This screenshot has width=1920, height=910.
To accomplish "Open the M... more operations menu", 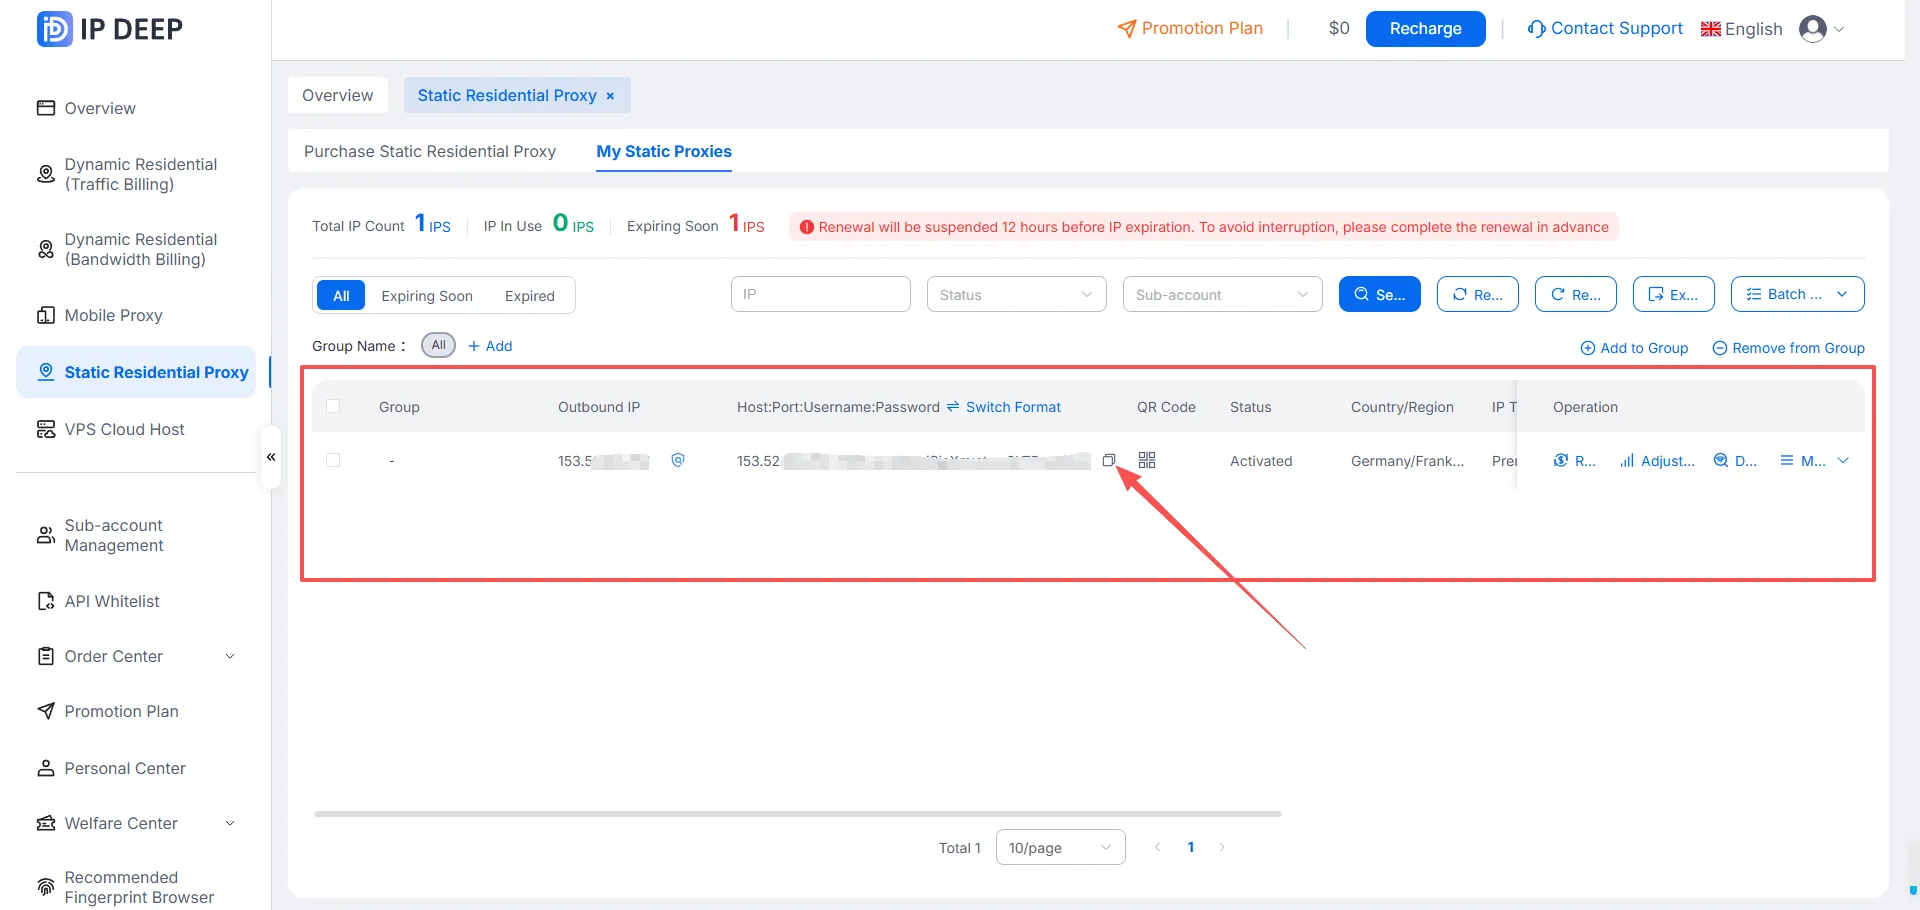I will (1814, 461).
